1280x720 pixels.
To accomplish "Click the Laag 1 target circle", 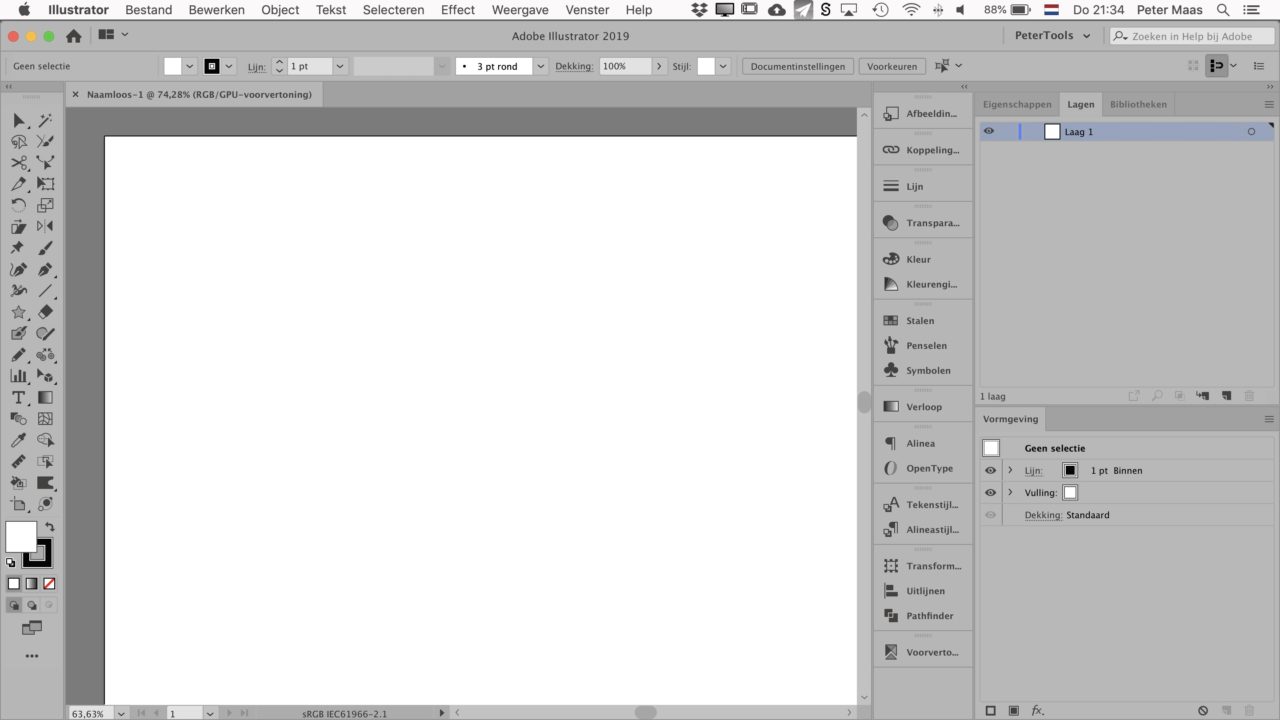I will [1251, 132].
